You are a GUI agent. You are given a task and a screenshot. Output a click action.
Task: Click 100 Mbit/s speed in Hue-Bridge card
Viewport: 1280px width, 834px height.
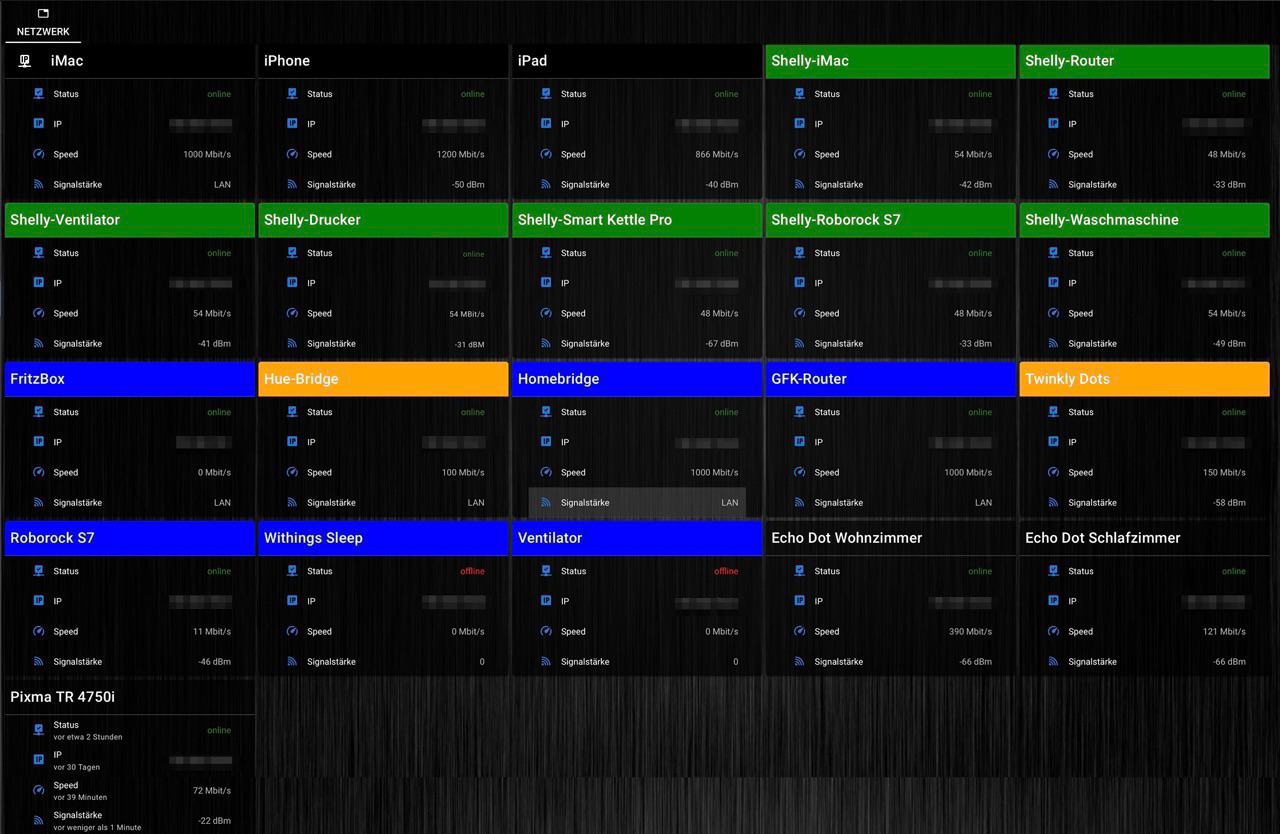pos(463,472)
